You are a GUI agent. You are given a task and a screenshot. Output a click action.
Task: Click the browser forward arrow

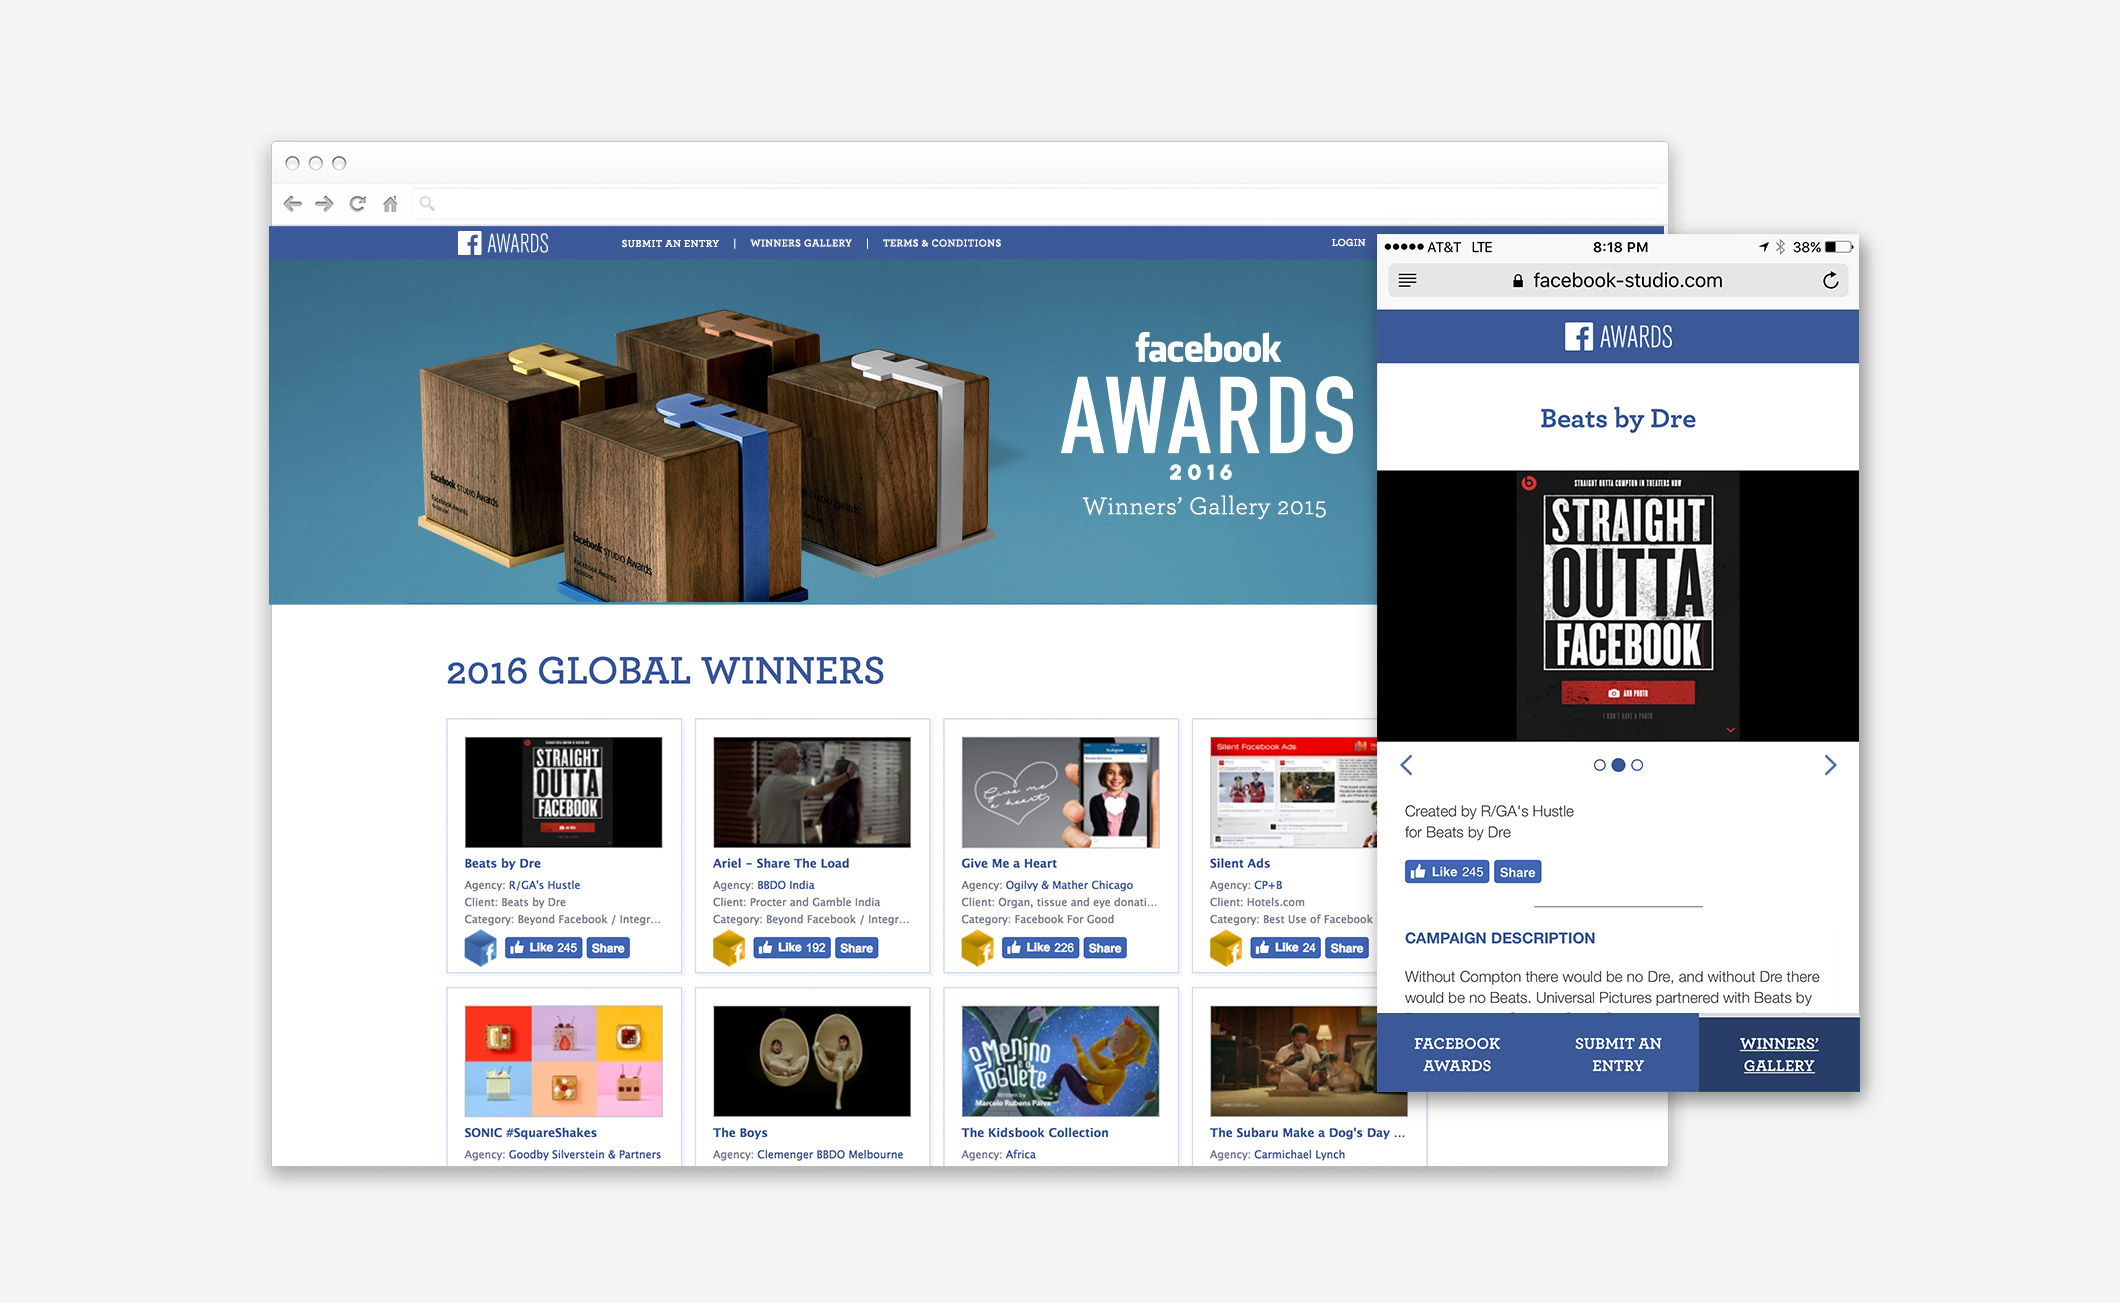324,204
